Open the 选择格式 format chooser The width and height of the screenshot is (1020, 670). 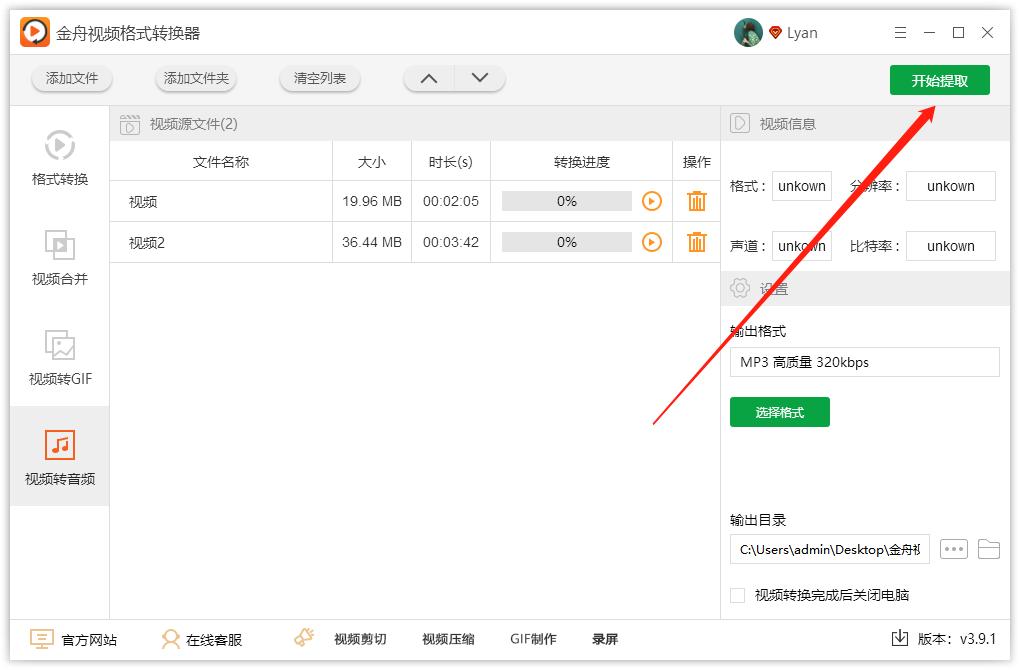pos(780,411)
